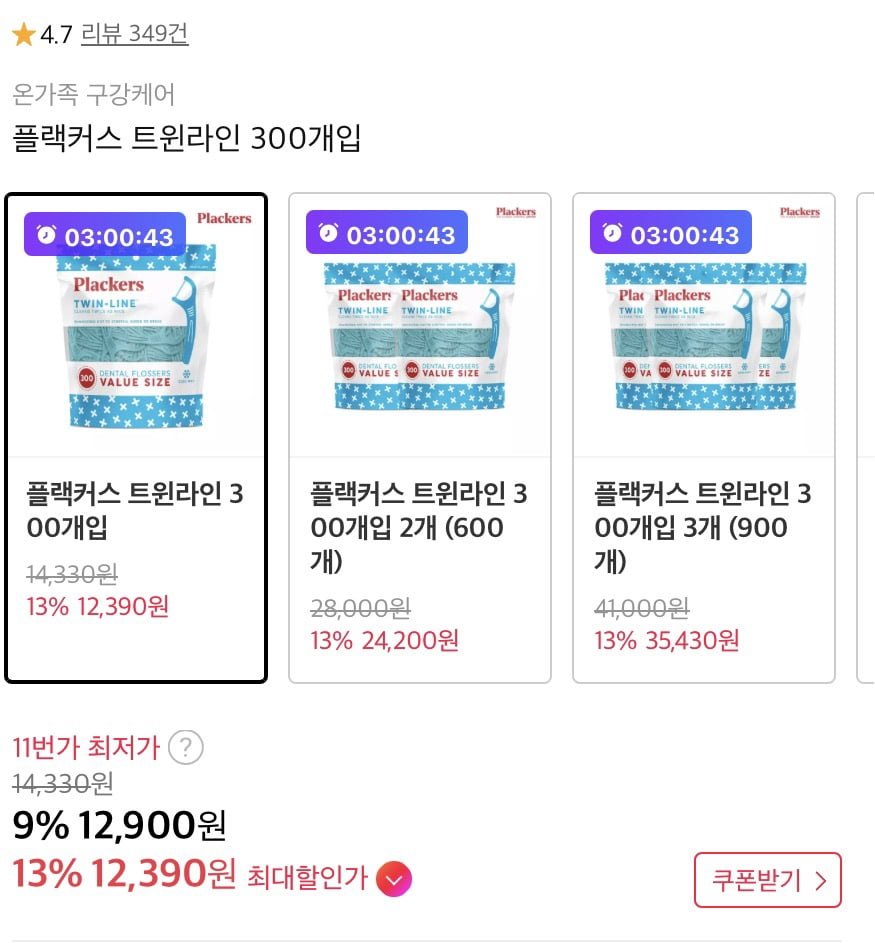Expand the 최대할인가 discount details arrow
Viewport: 875px width, 943px height.
pyautogui.click(x=394, y=879)
